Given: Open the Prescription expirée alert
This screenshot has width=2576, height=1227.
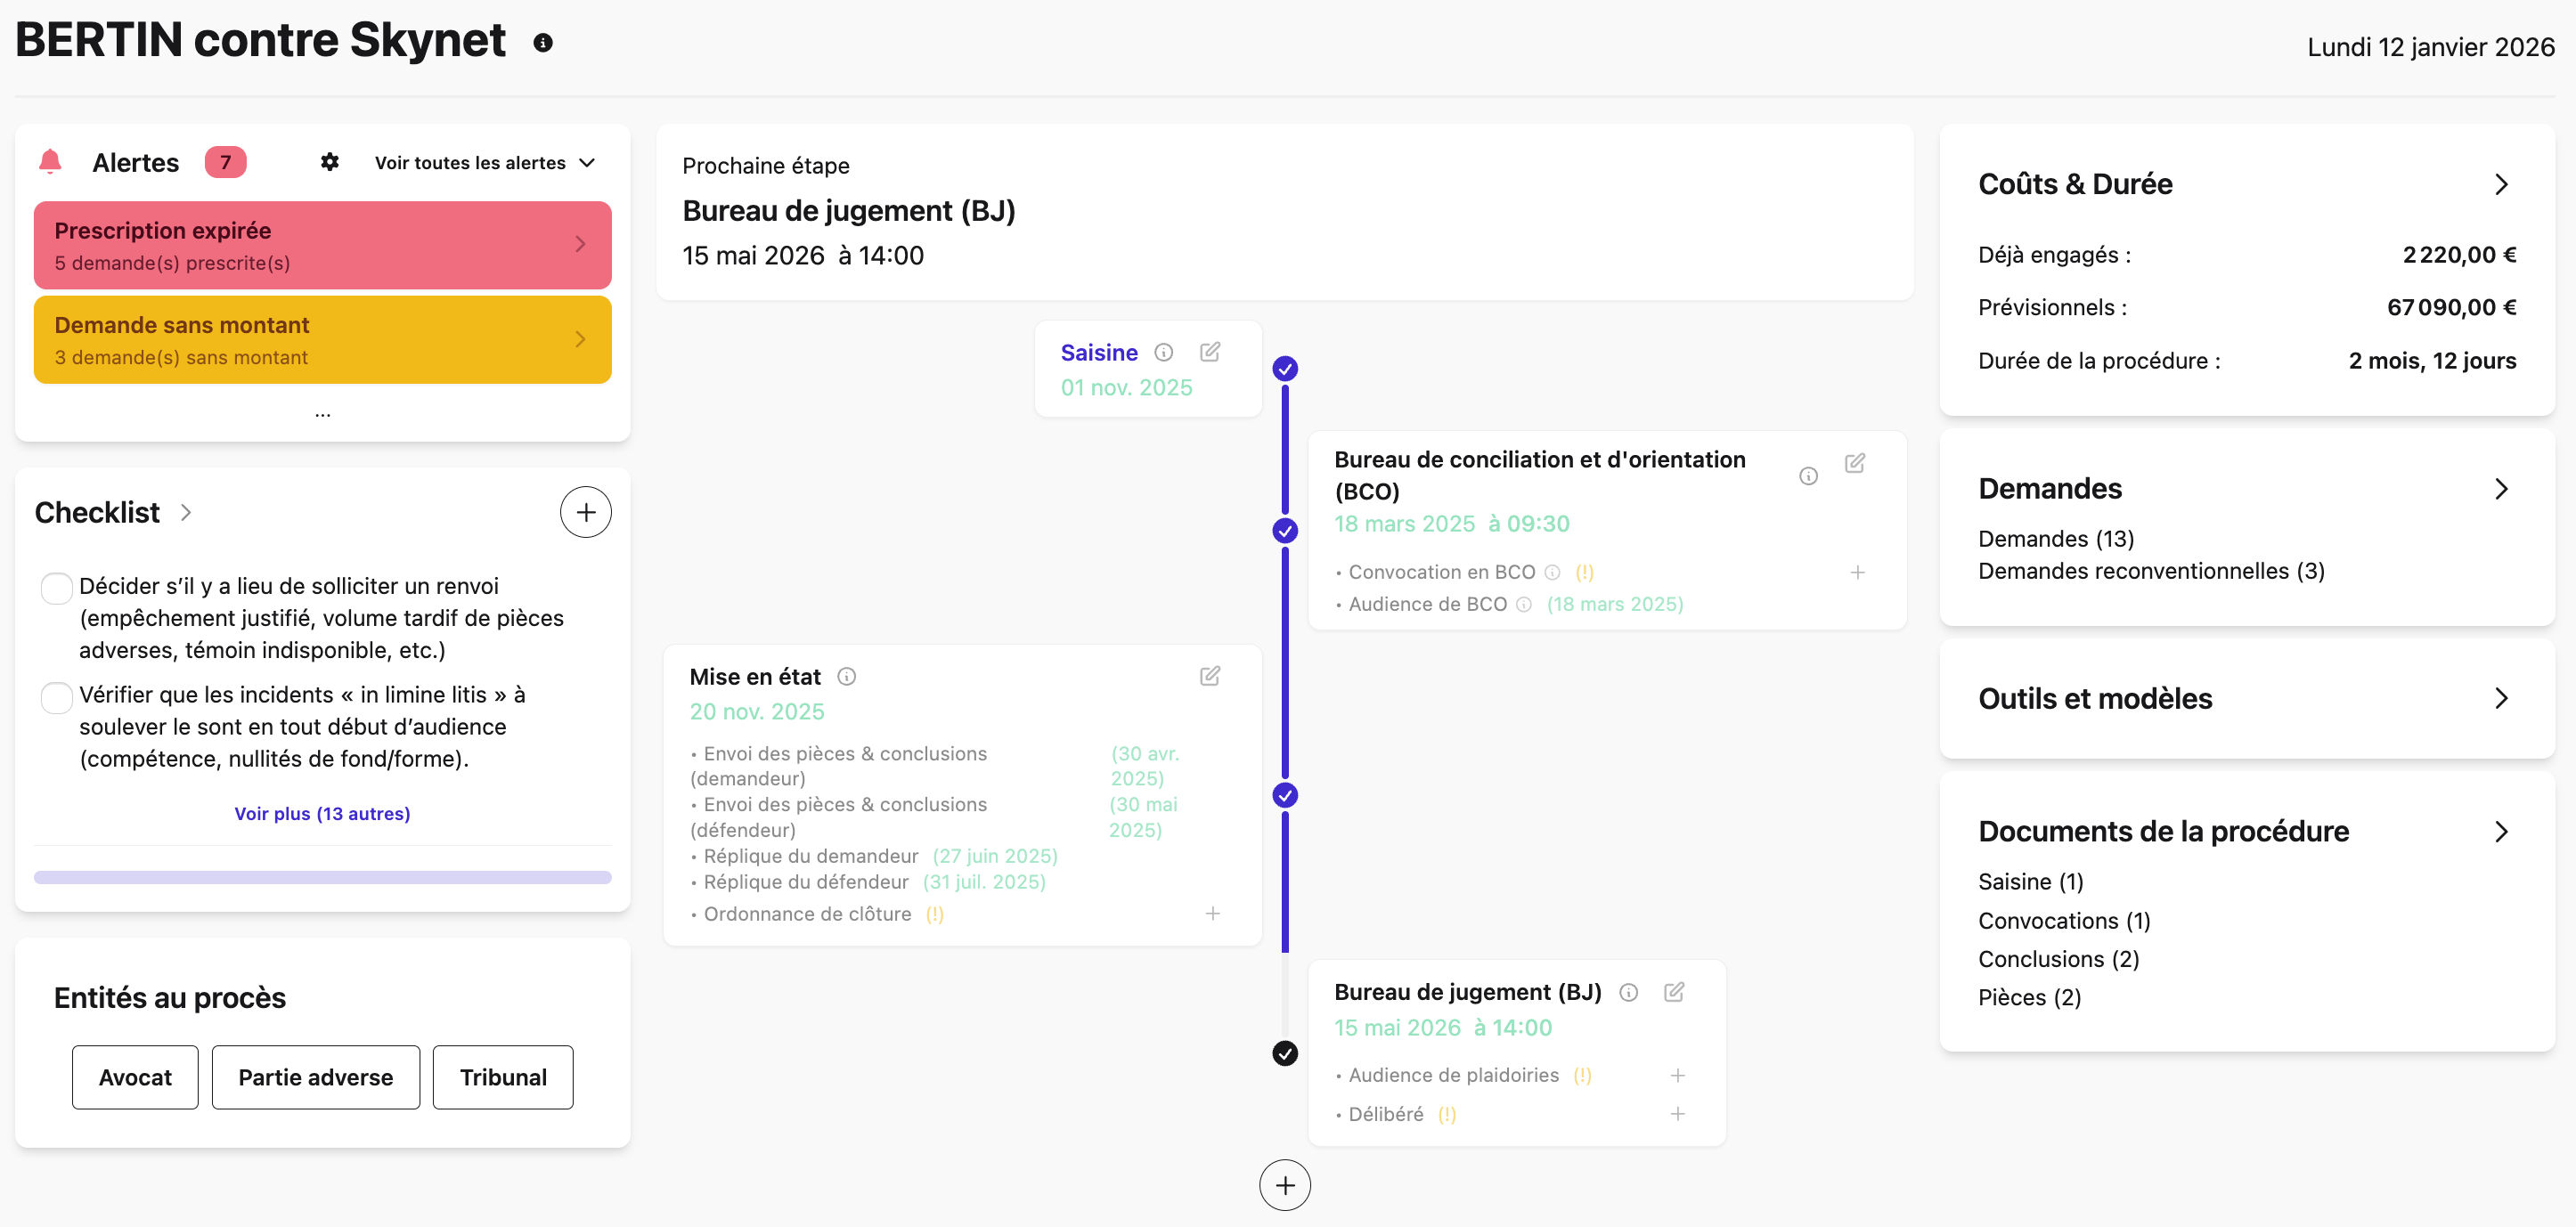Looking at the screenshot, I should tap(321, 245).
